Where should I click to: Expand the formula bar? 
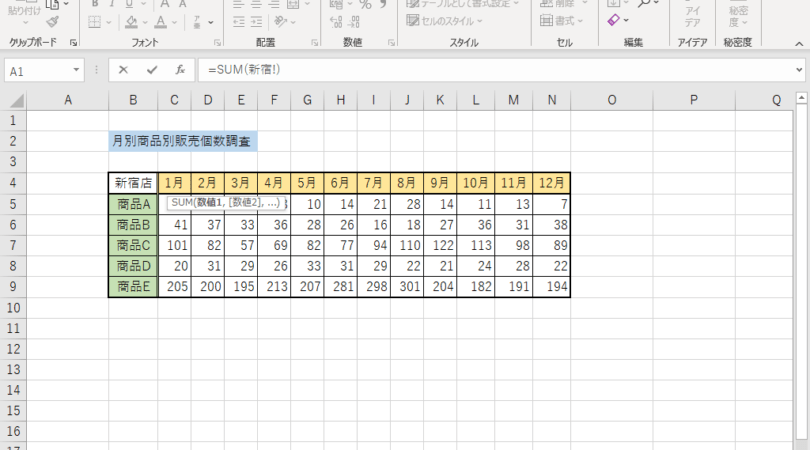(799, 70)
